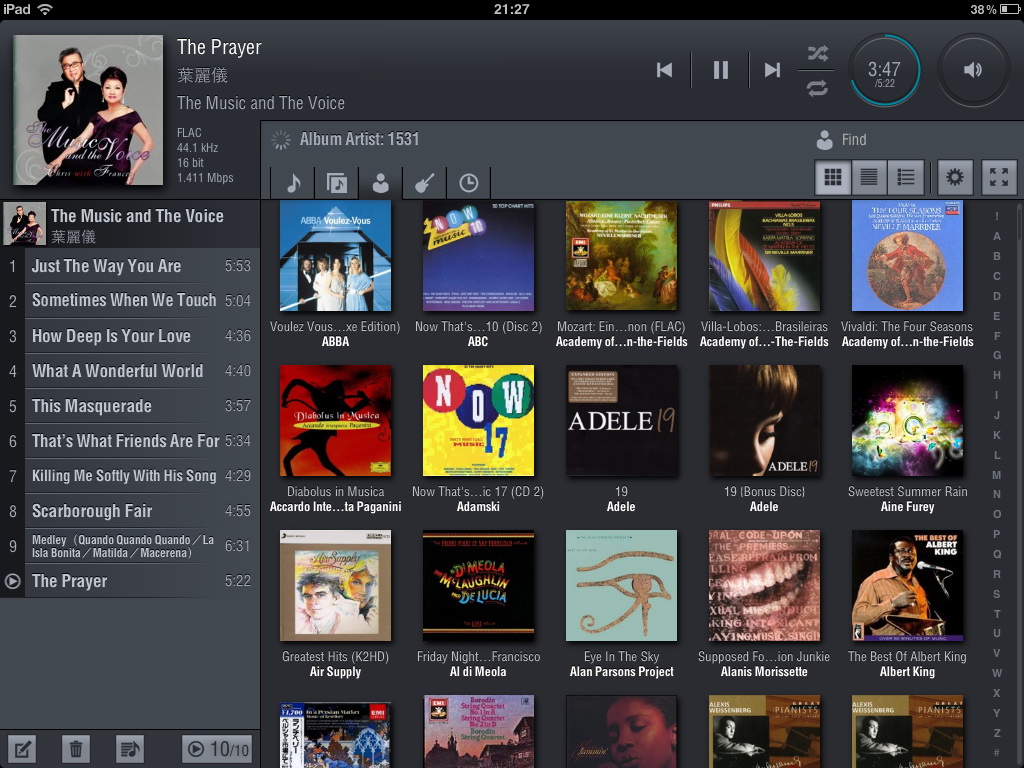
Task: Open The Music and The Voice playlist header
Action: pyautogui.click(x=130, y=224)
